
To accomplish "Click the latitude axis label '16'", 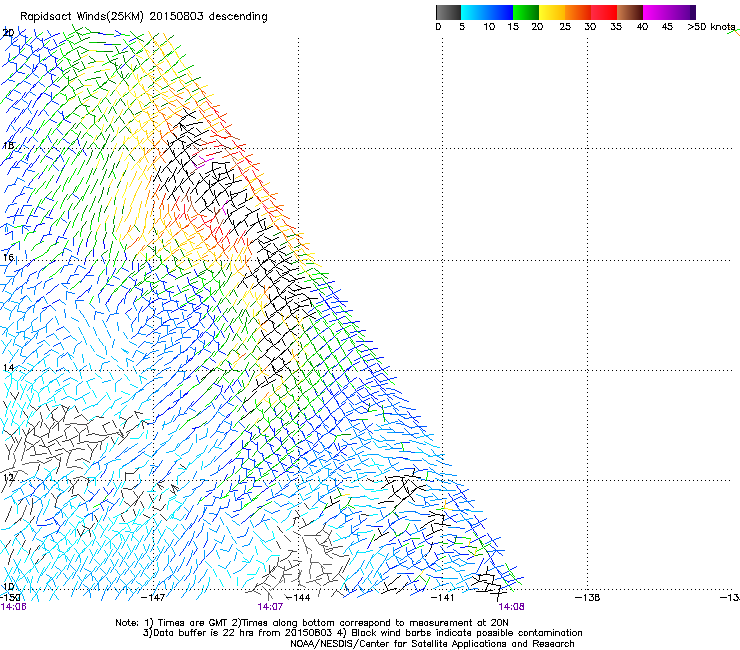I will pos(8,257).
